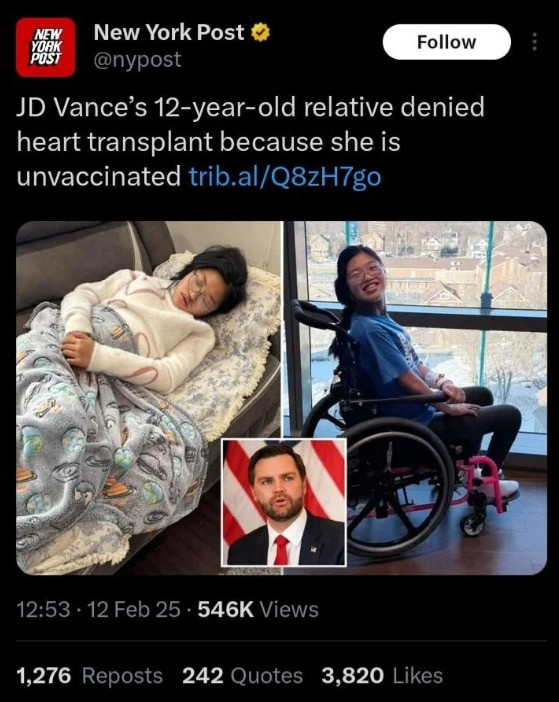
Task: Open the New York Post profile avatar
Action: click(46, 47)
